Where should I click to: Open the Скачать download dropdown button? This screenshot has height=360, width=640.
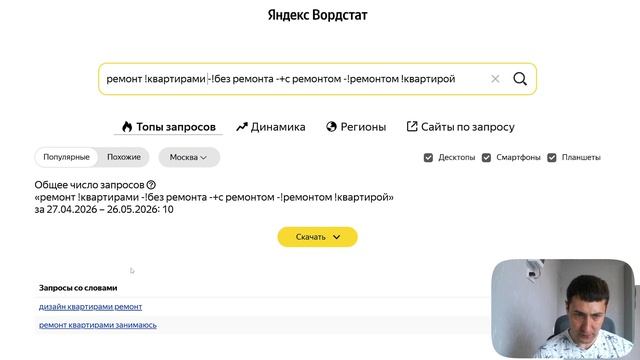coord(318,237)
